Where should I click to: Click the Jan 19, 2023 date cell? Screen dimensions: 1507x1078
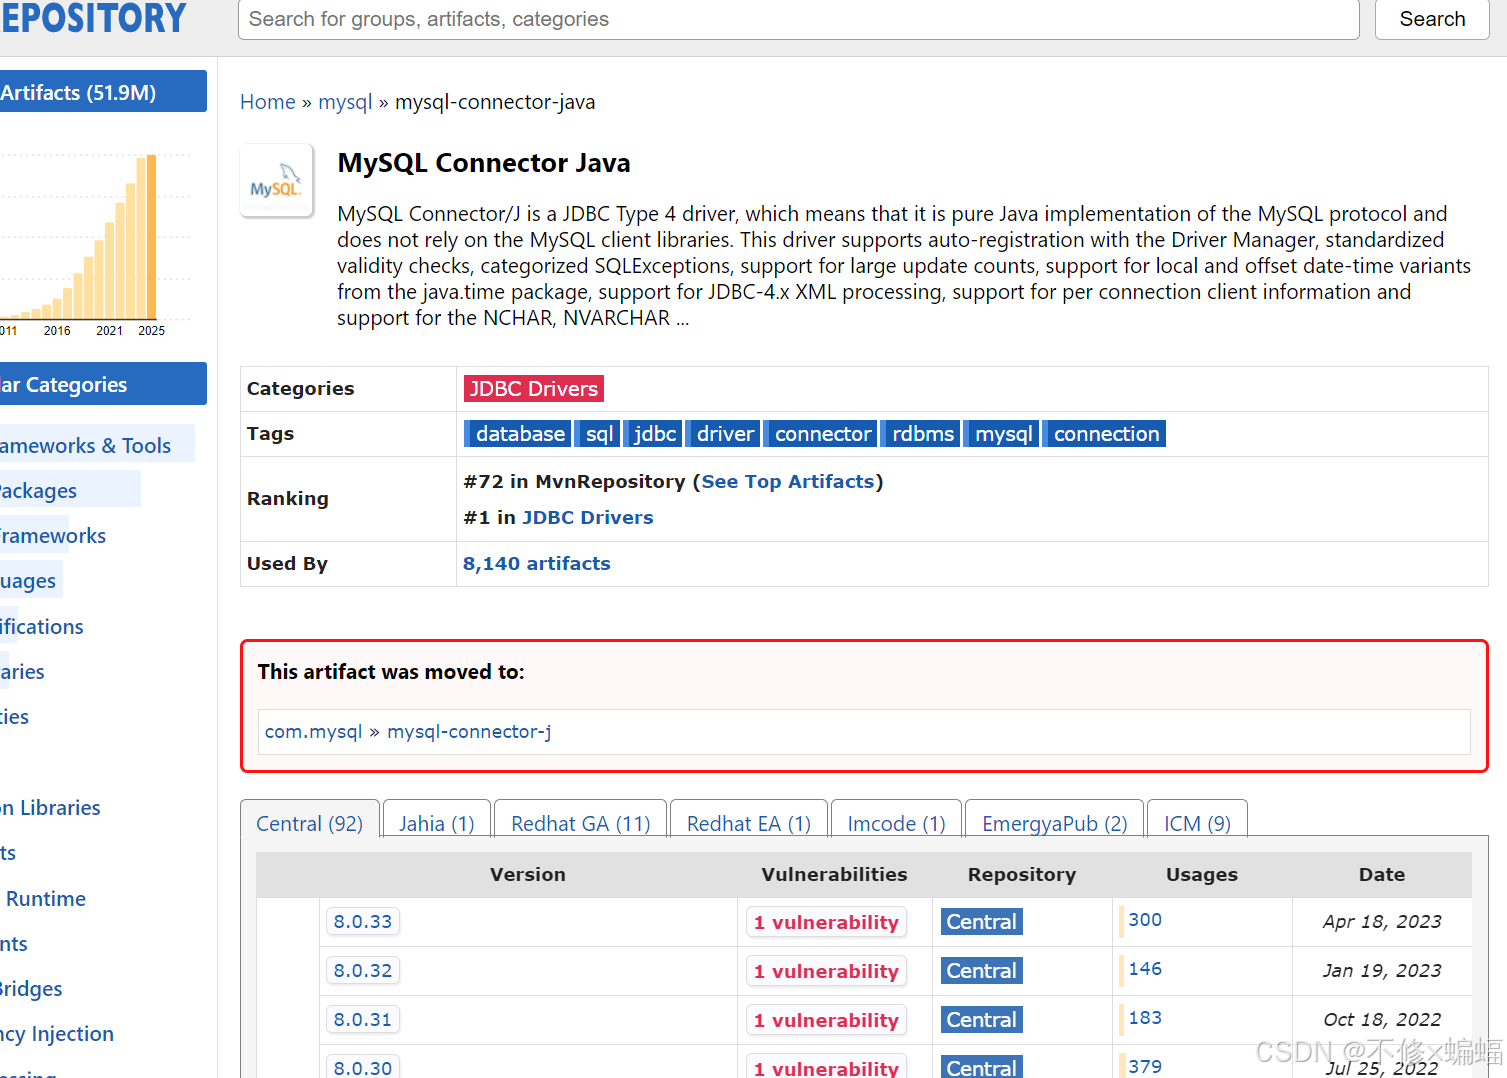(x=1382, y=971)
